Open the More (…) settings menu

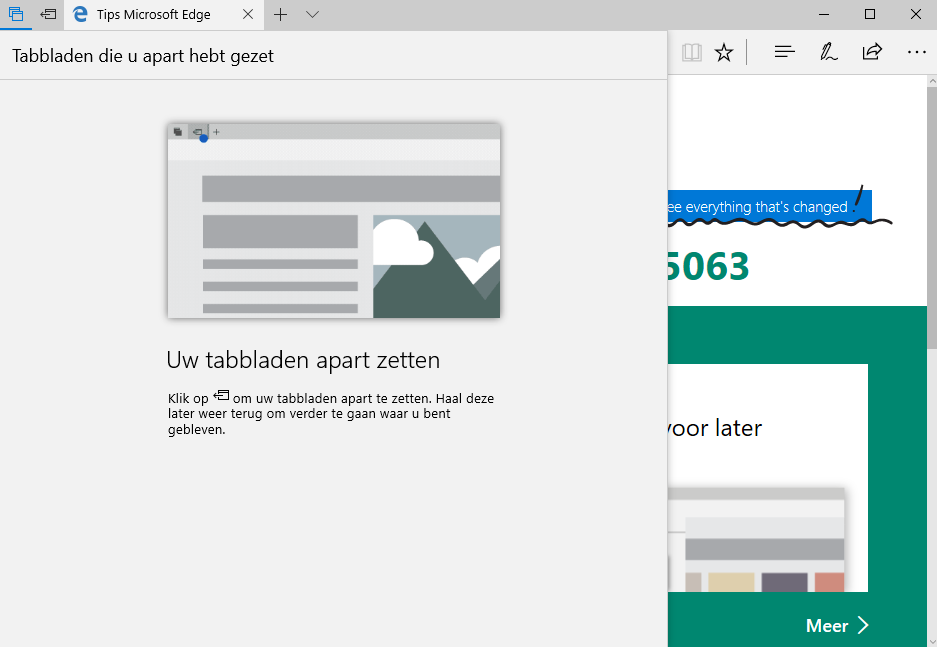[916, 52]
